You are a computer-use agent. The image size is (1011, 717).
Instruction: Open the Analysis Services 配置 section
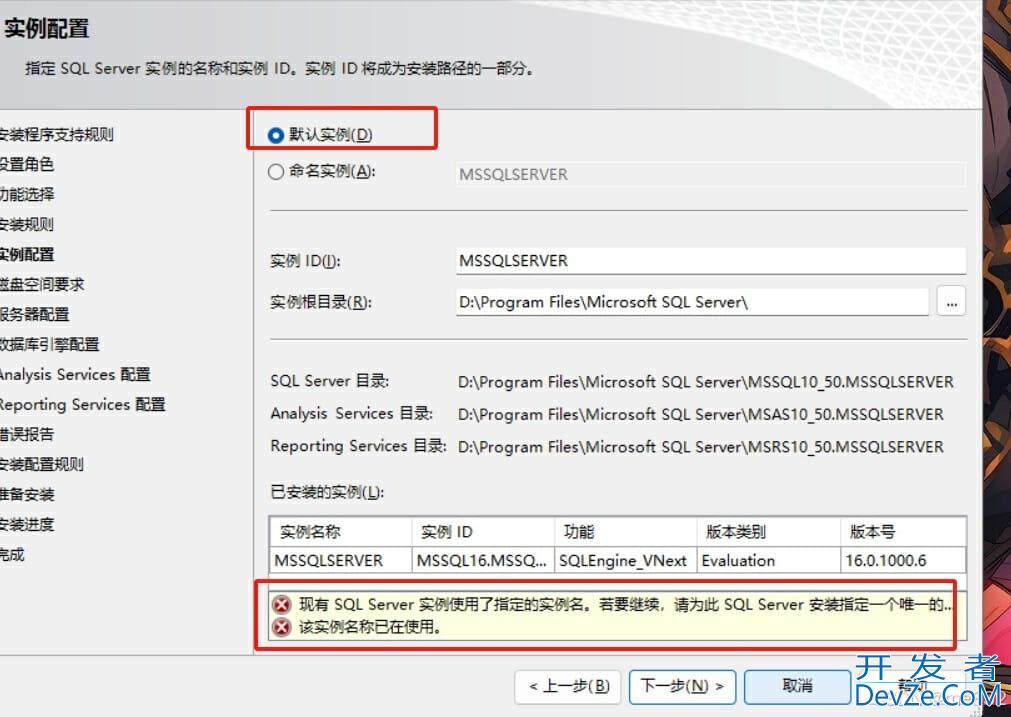tap(65, 374)
